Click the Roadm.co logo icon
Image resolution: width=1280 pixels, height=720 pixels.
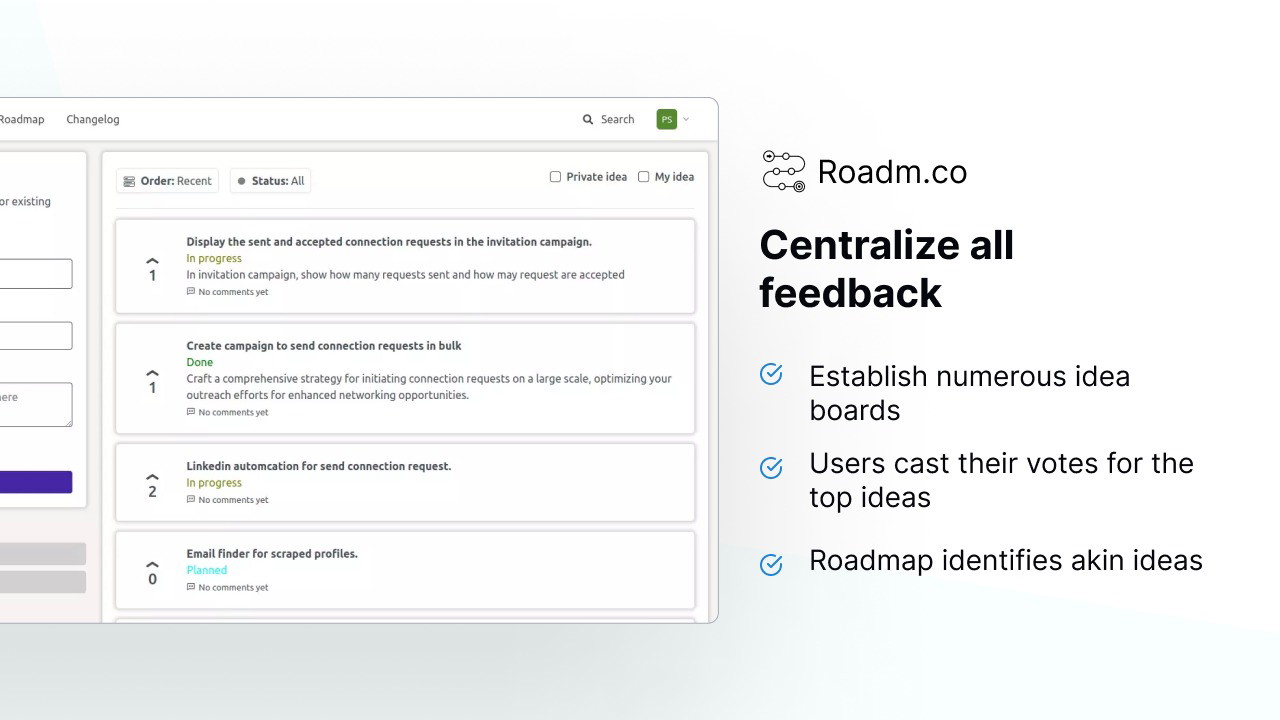[x=783, y=171]
